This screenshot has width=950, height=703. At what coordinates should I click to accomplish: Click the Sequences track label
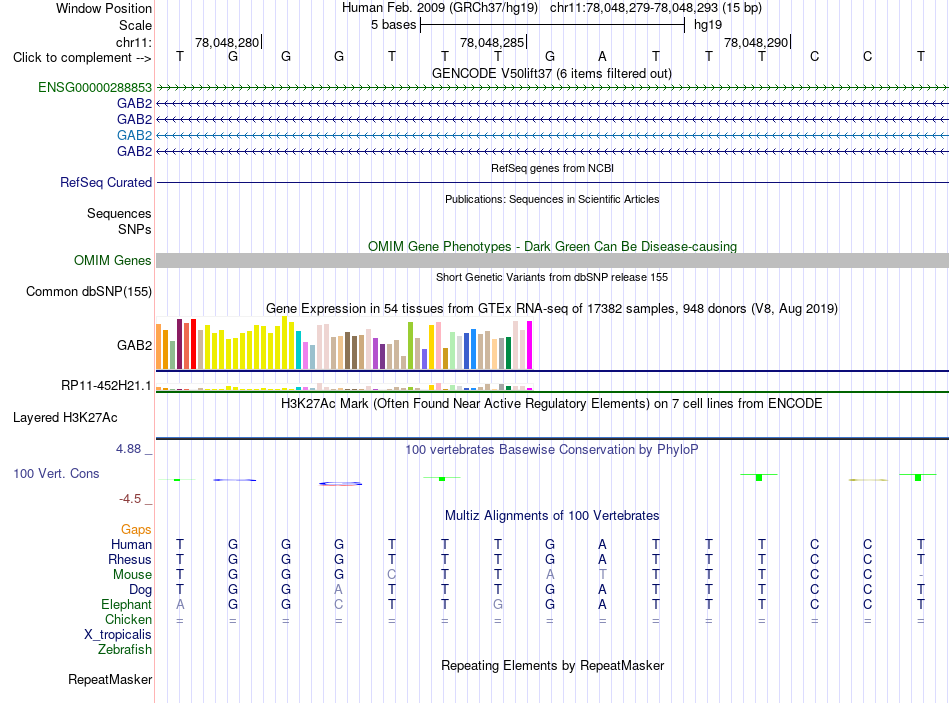click(119, 213)
